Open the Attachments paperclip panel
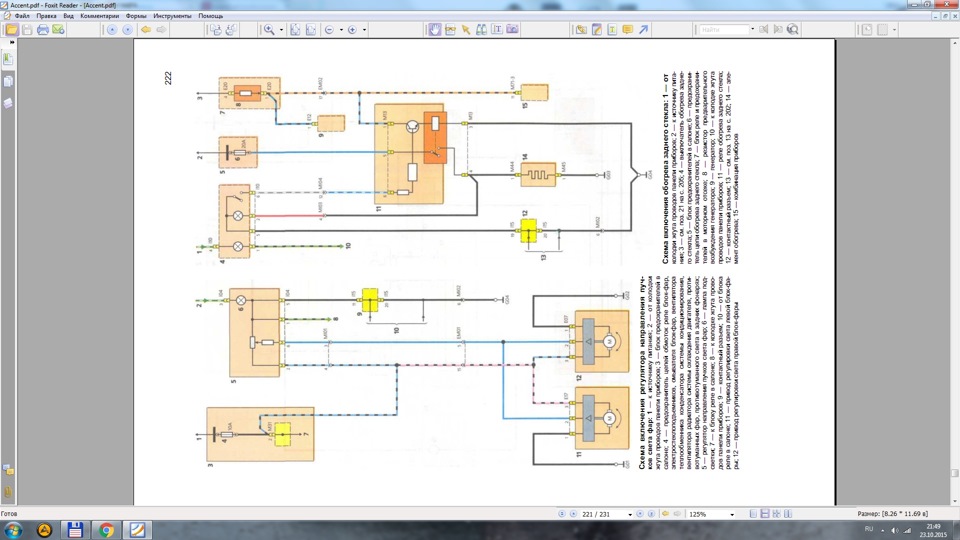The height and width of the screenshot is (540, 960). [8, 492]
